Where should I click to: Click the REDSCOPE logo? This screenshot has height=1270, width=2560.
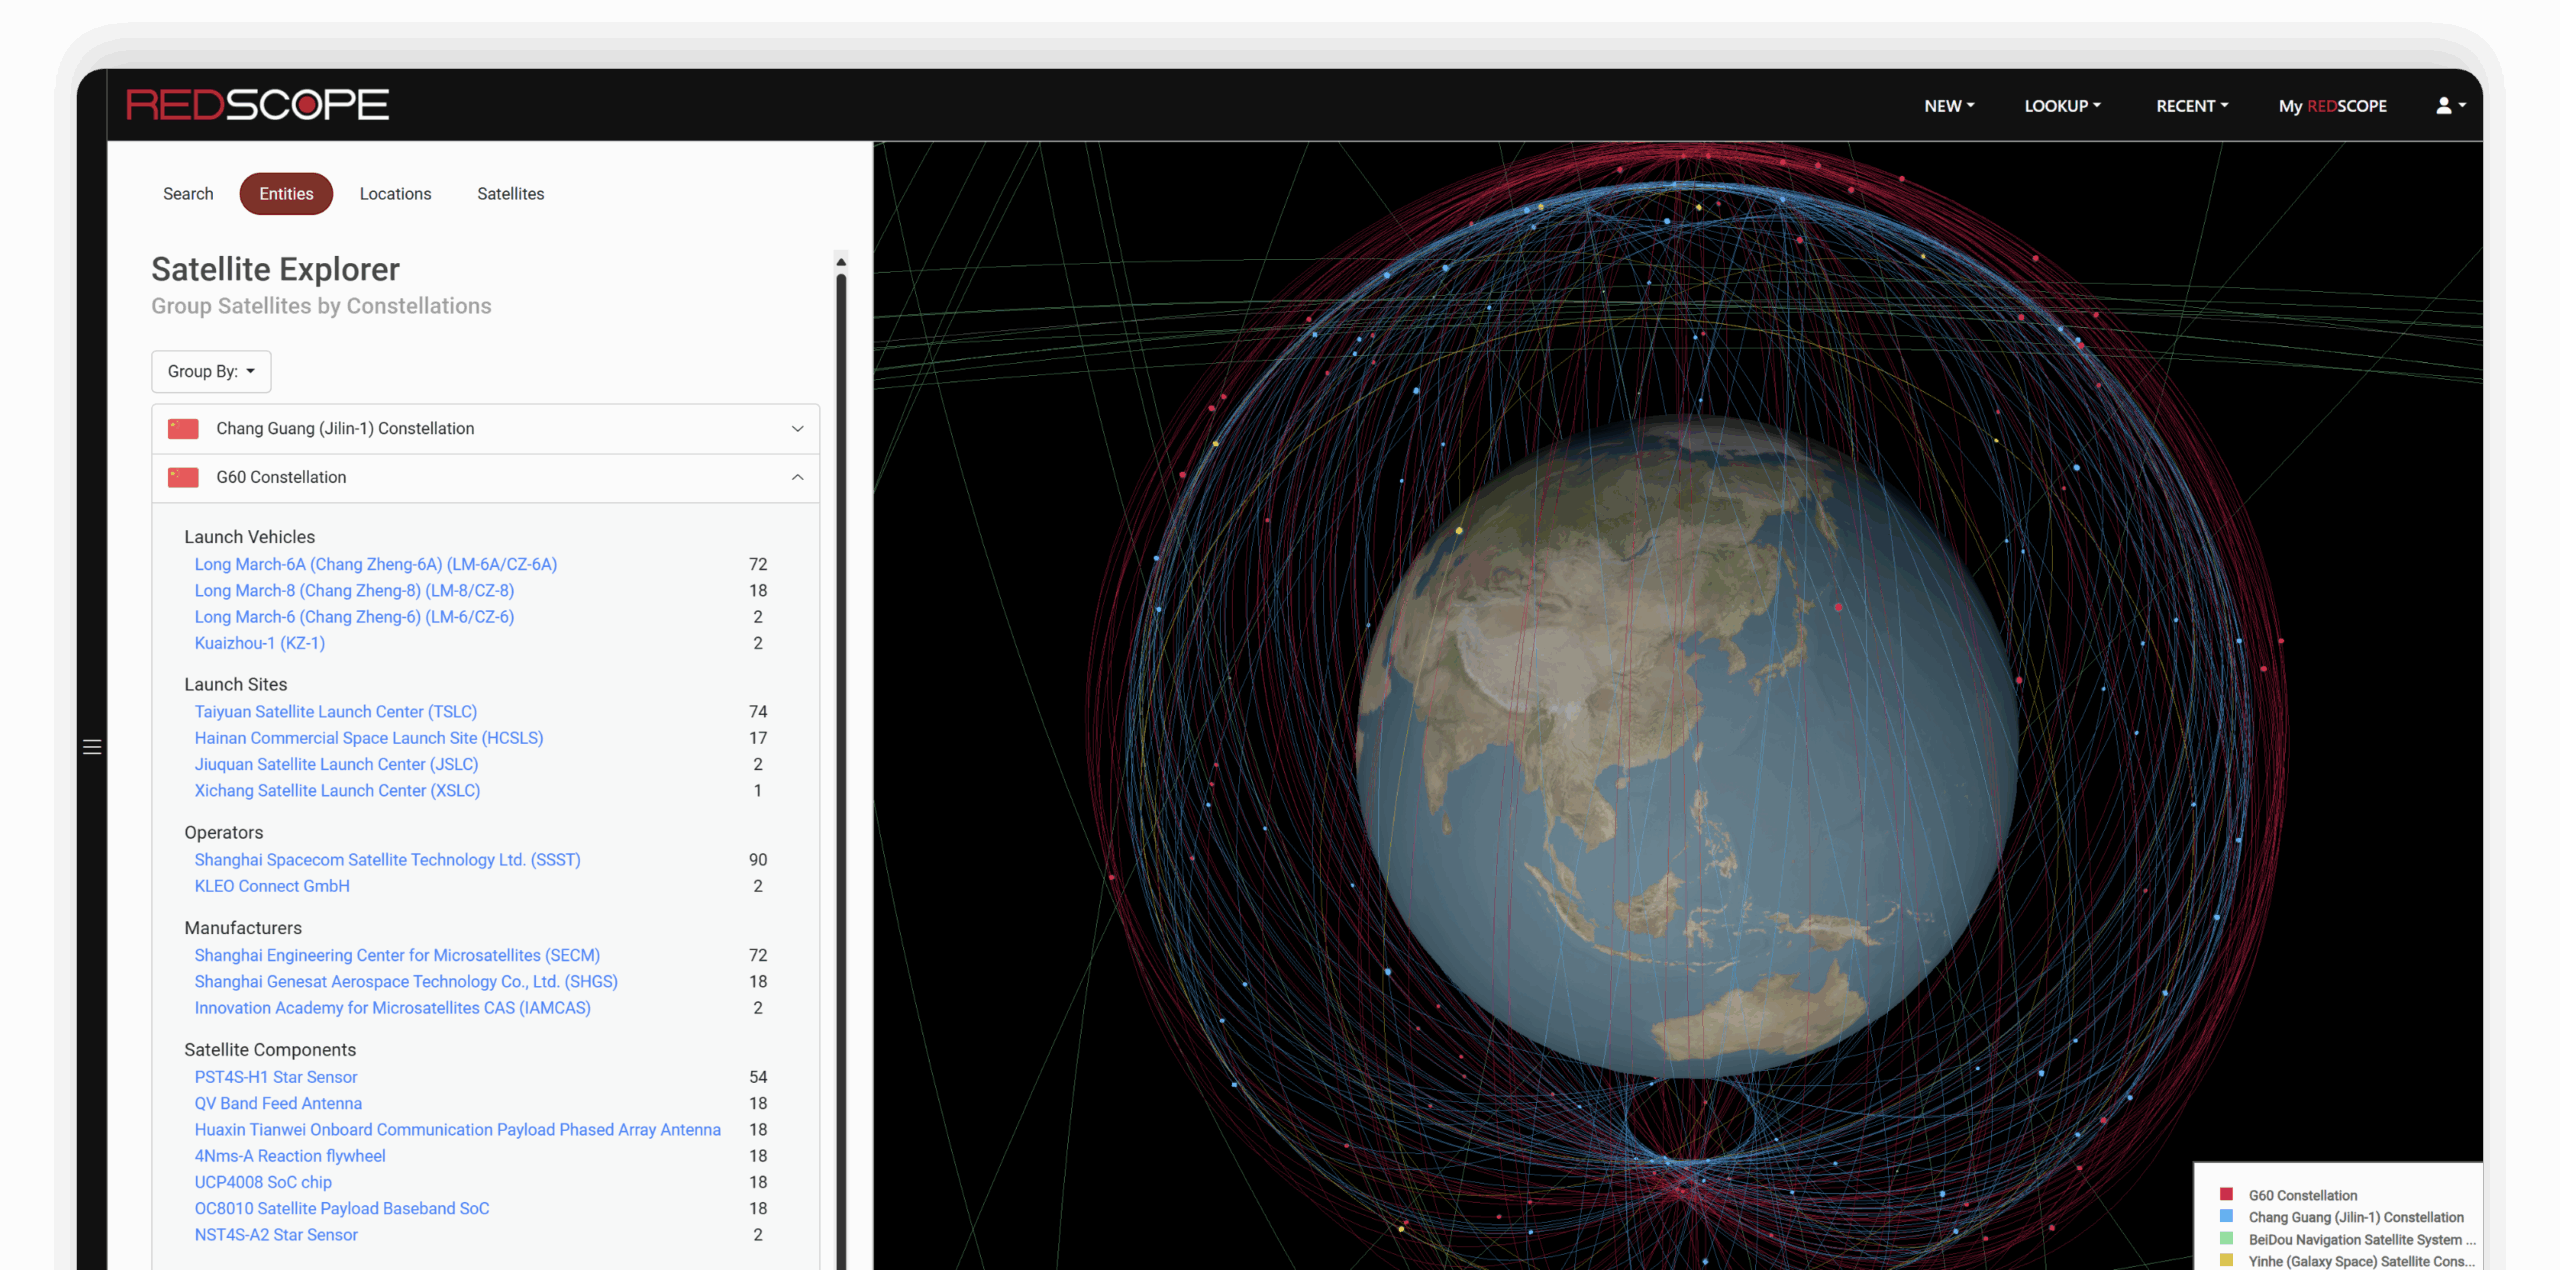[x=257, y=104]
